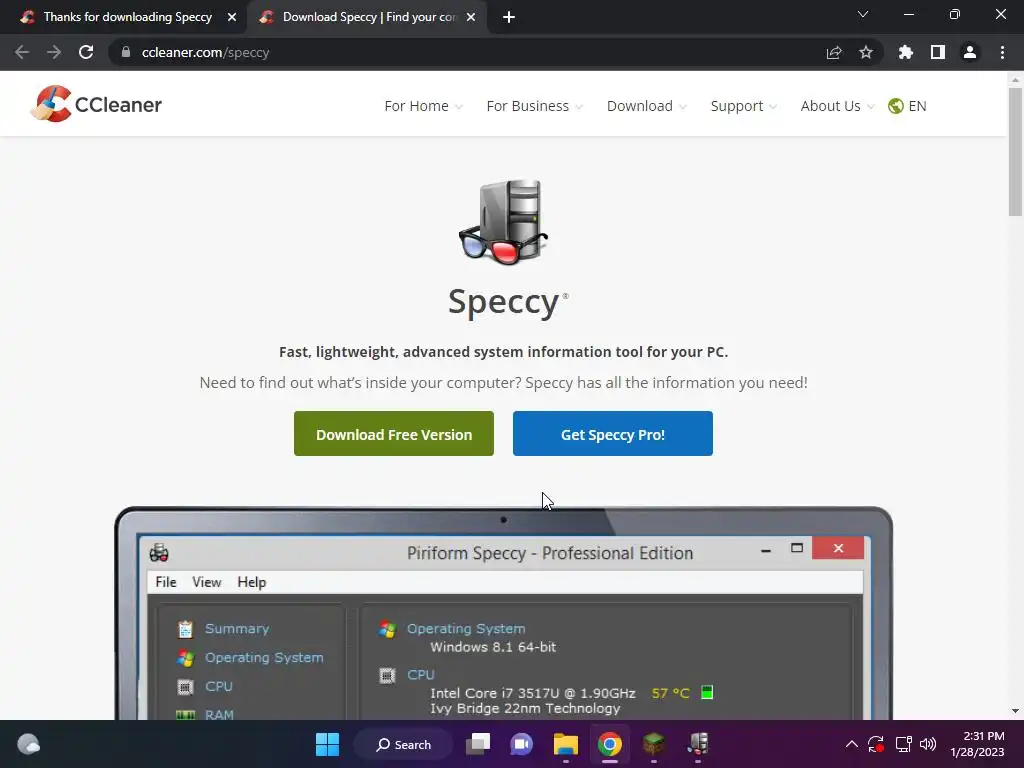The image size is (1024, 768).
Task: Go back using browser back arrow
Action: [22, 52]
